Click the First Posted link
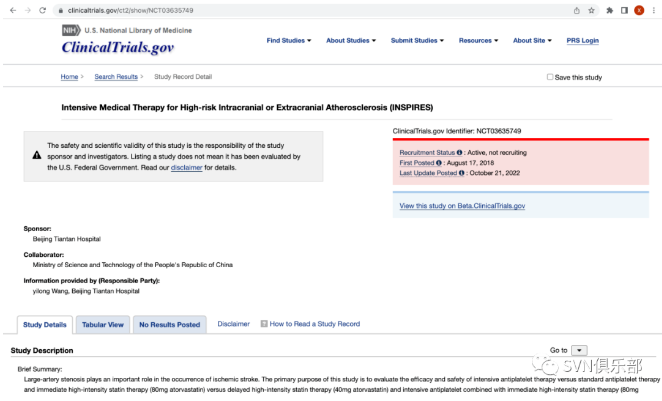 coord(417,163)
